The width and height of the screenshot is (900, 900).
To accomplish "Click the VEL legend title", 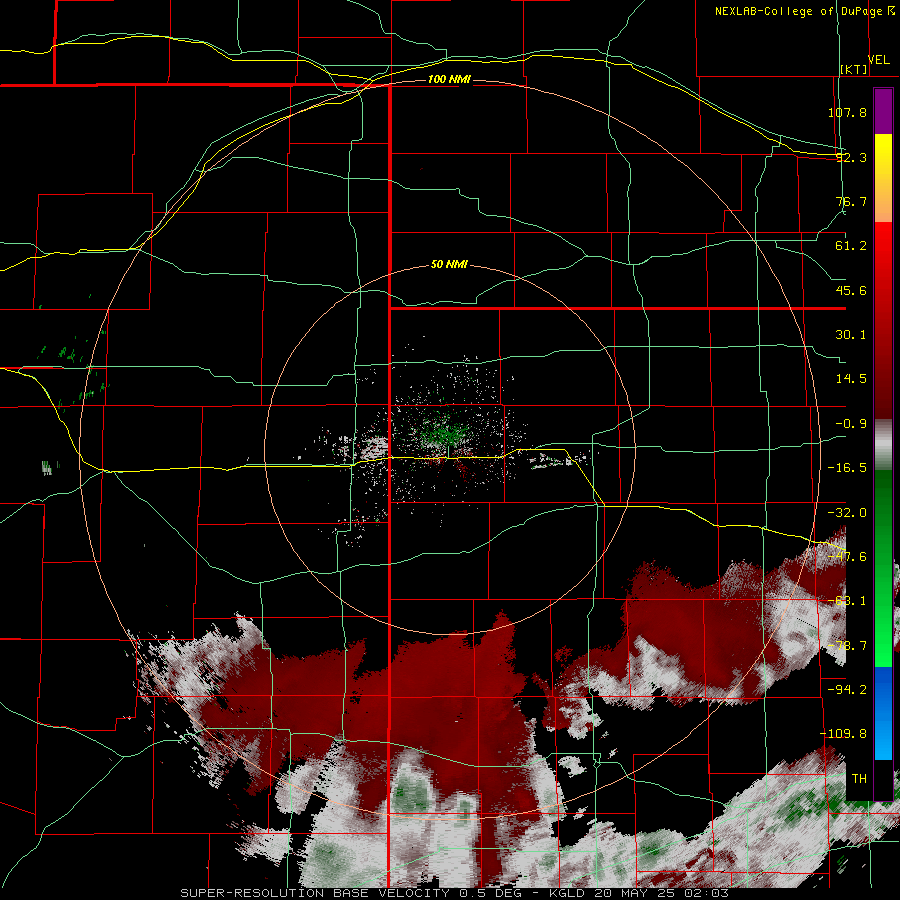I will tap(879, 59).
